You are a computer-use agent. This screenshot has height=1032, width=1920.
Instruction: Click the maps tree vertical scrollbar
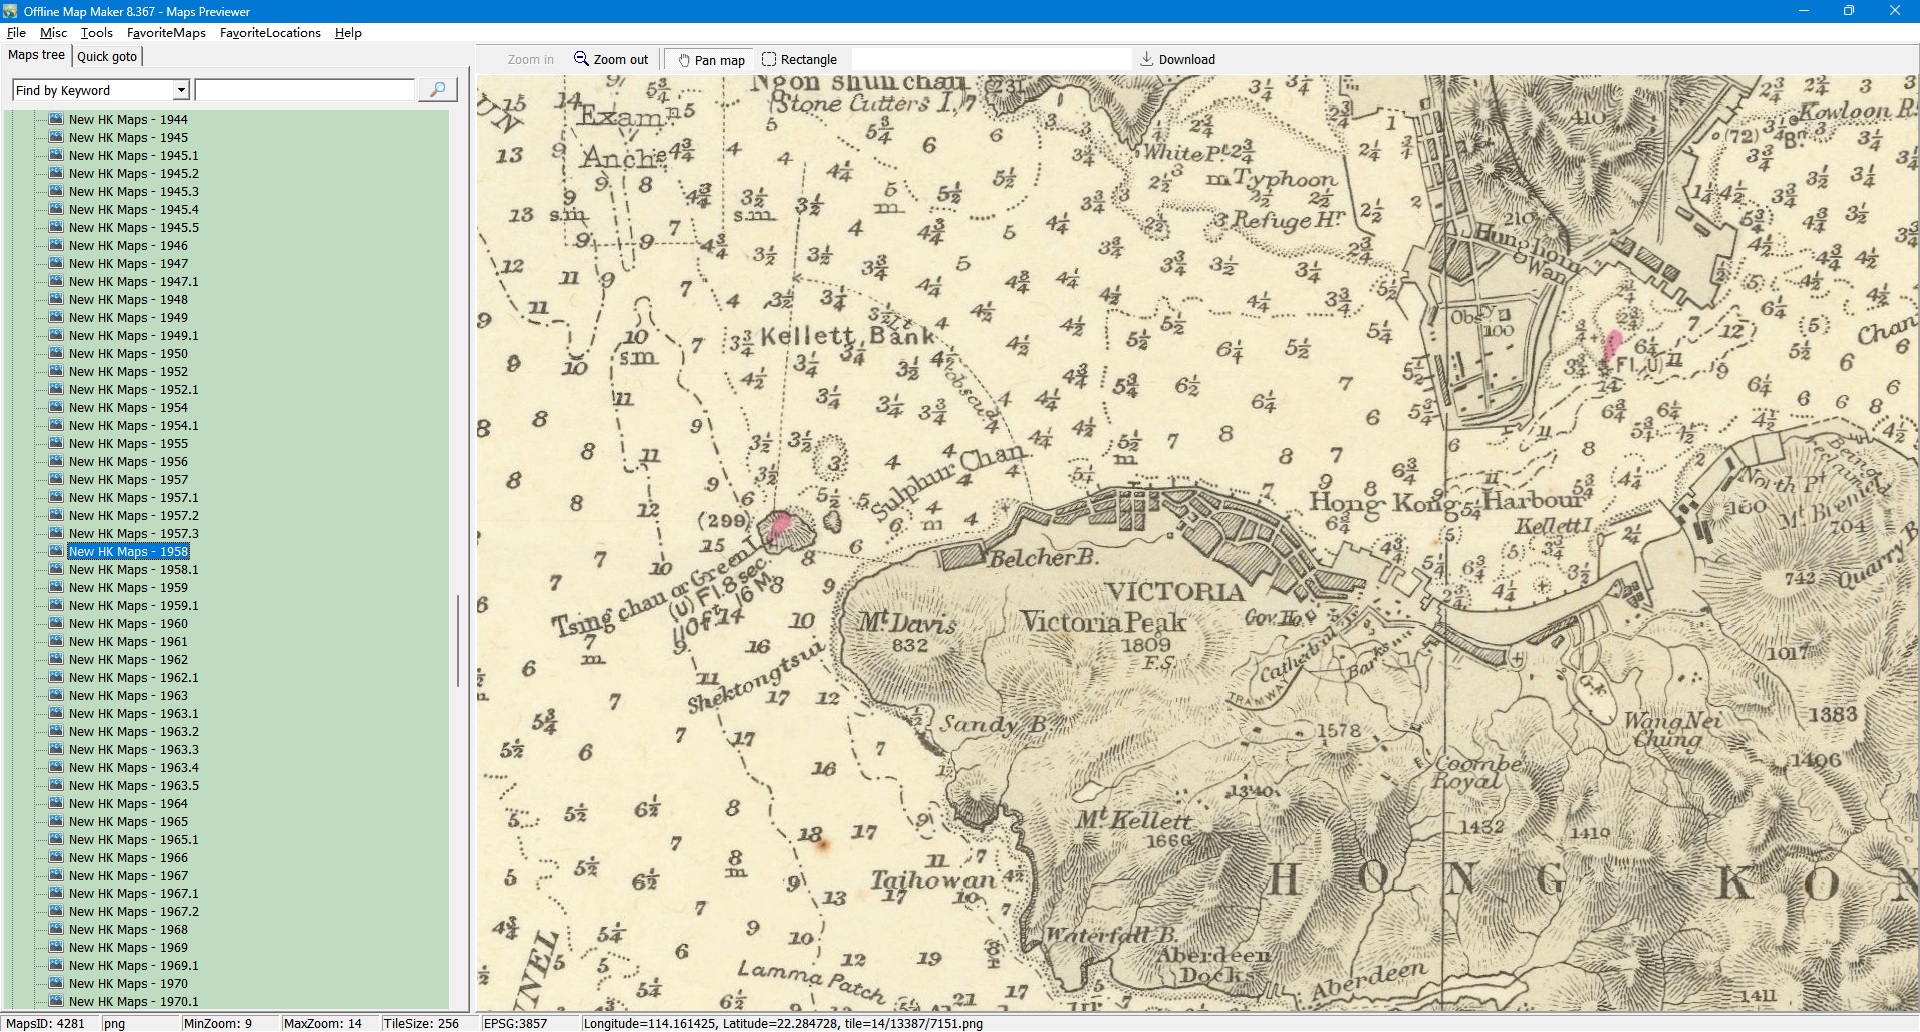tap(458, 640)
